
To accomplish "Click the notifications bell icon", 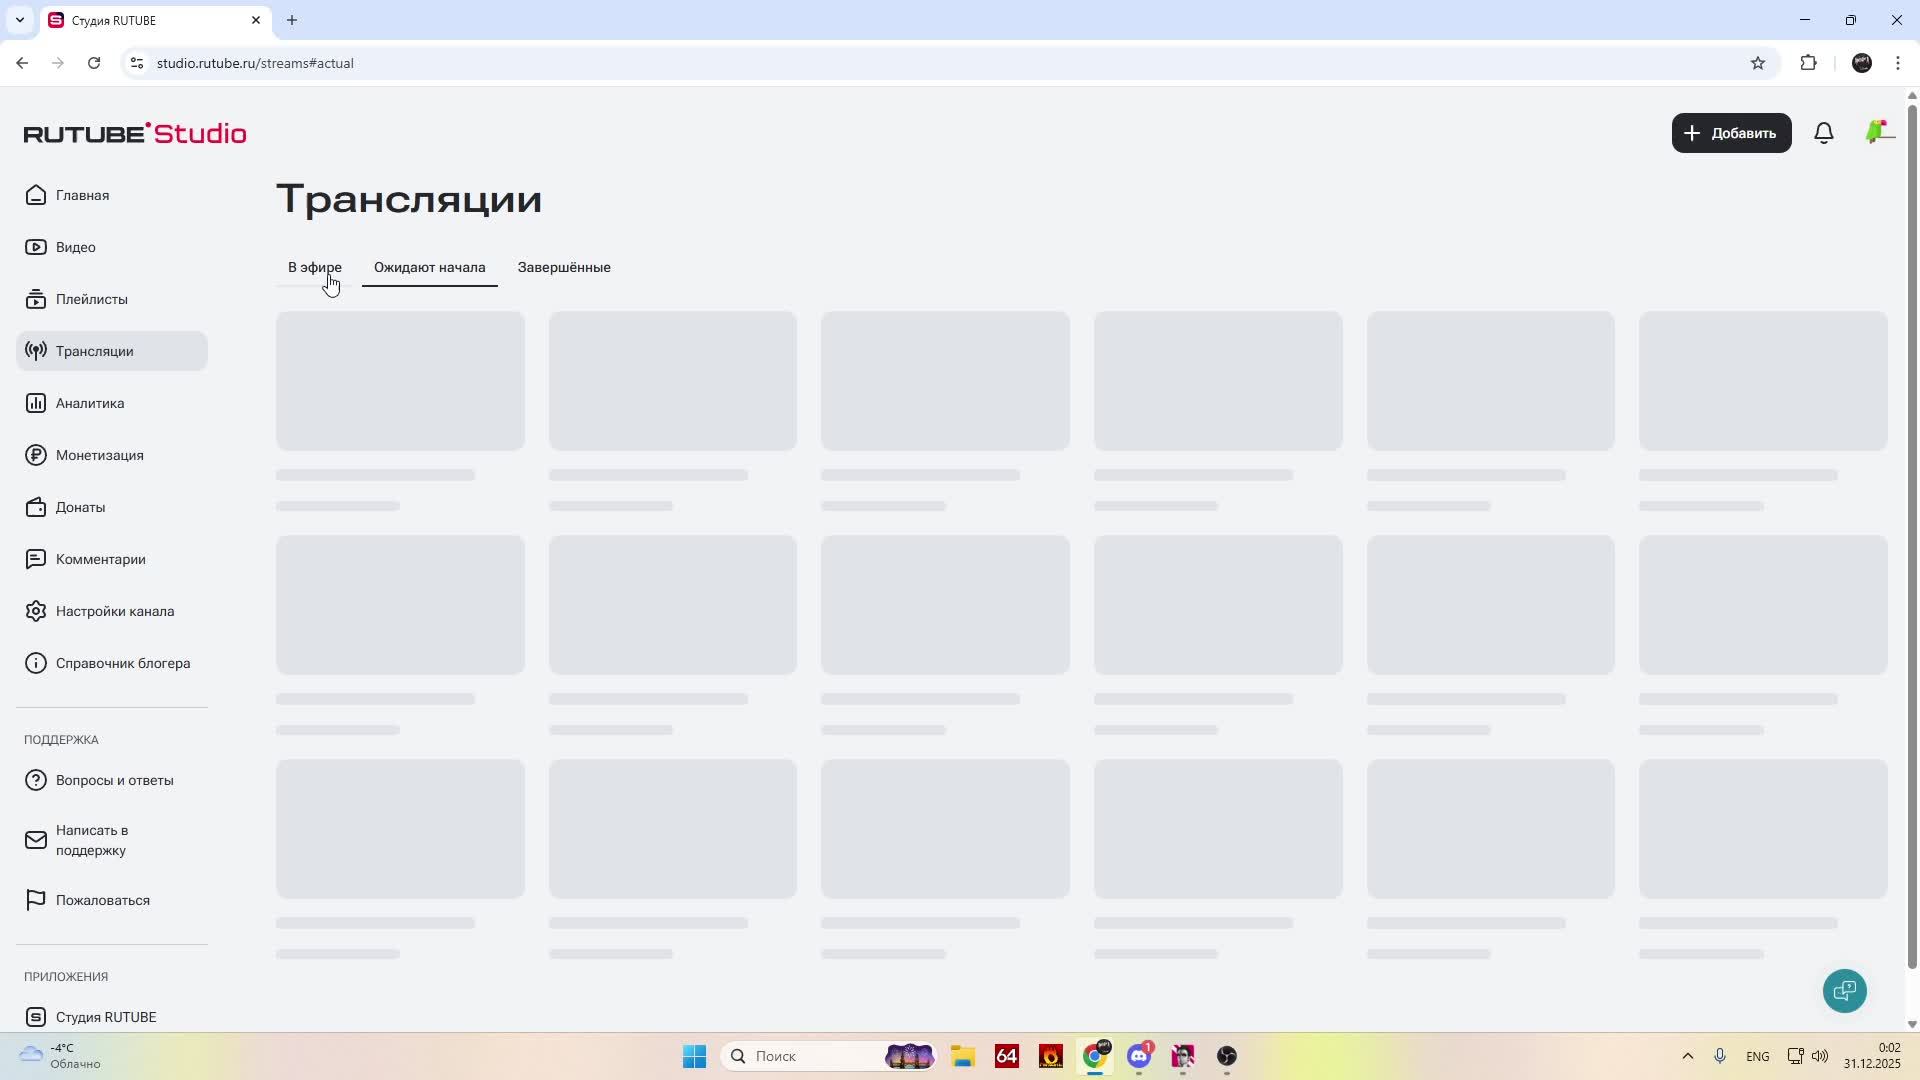I will [1824, 133].
